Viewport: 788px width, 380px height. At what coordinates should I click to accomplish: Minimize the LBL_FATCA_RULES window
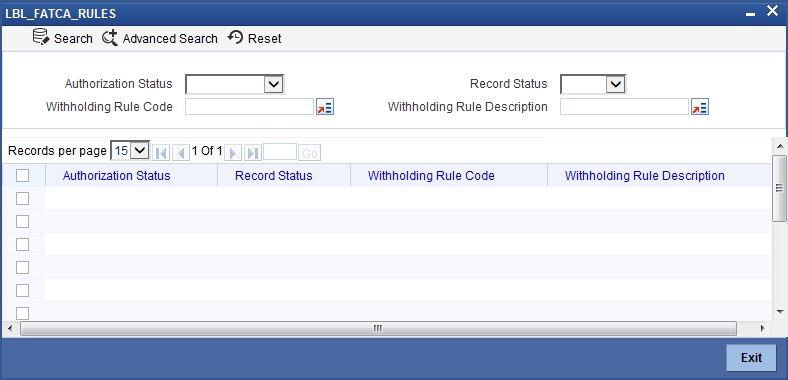[750, 14]
